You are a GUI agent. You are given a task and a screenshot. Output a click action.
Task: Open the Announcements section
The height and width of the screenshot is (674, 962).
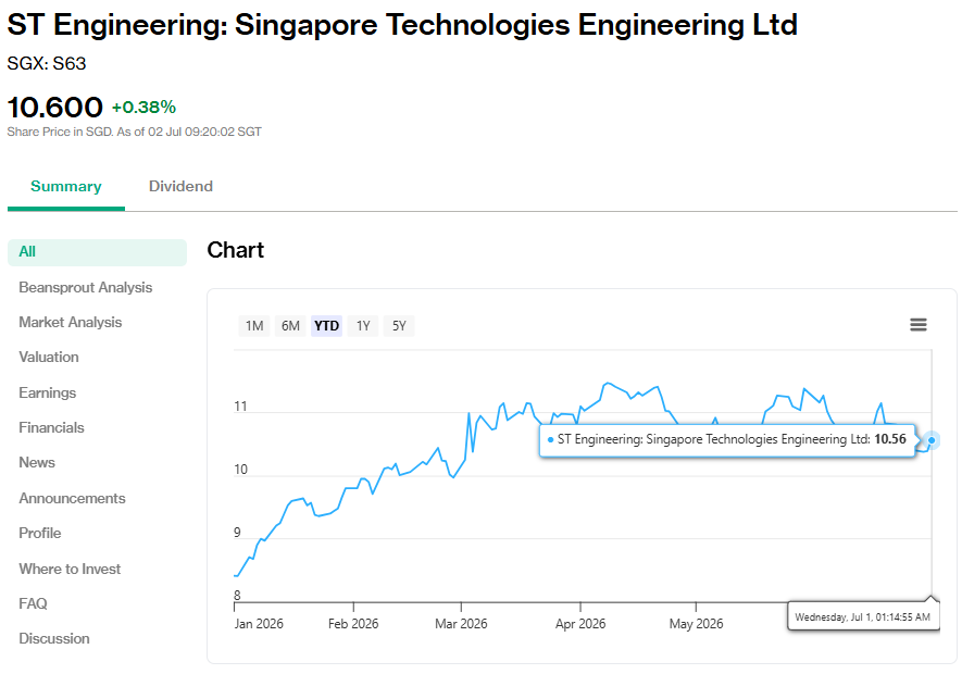click(x=72, y=498)
